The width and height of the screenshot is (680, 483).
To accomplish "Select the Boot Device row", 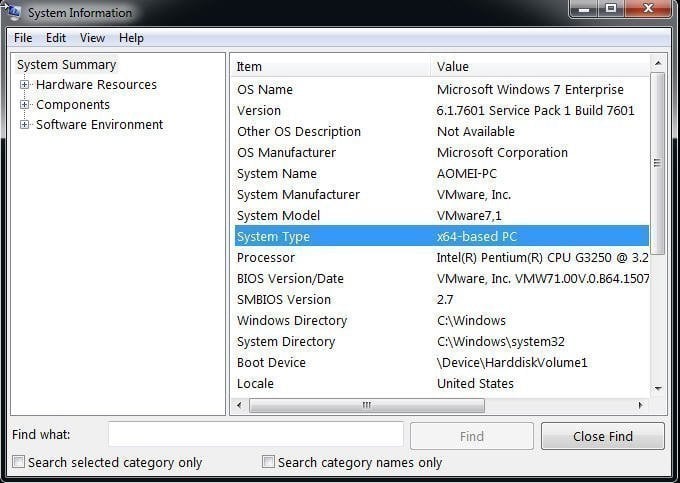I will tap(441, 362).
